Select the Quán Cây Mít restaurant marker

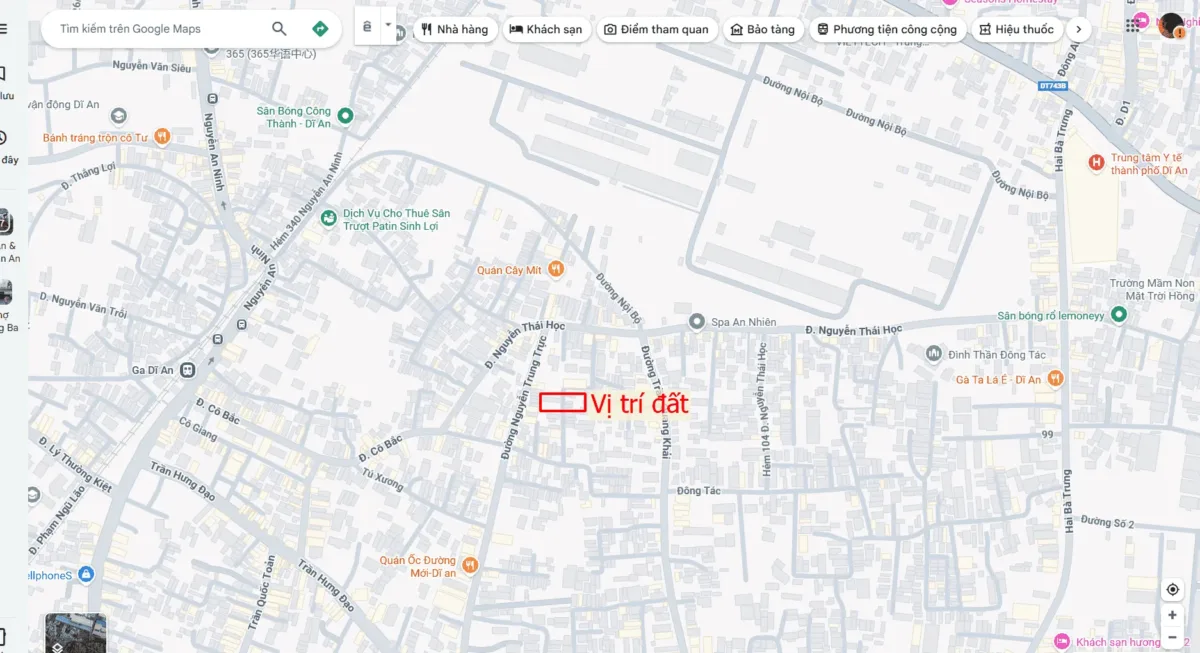coord(556,269)
